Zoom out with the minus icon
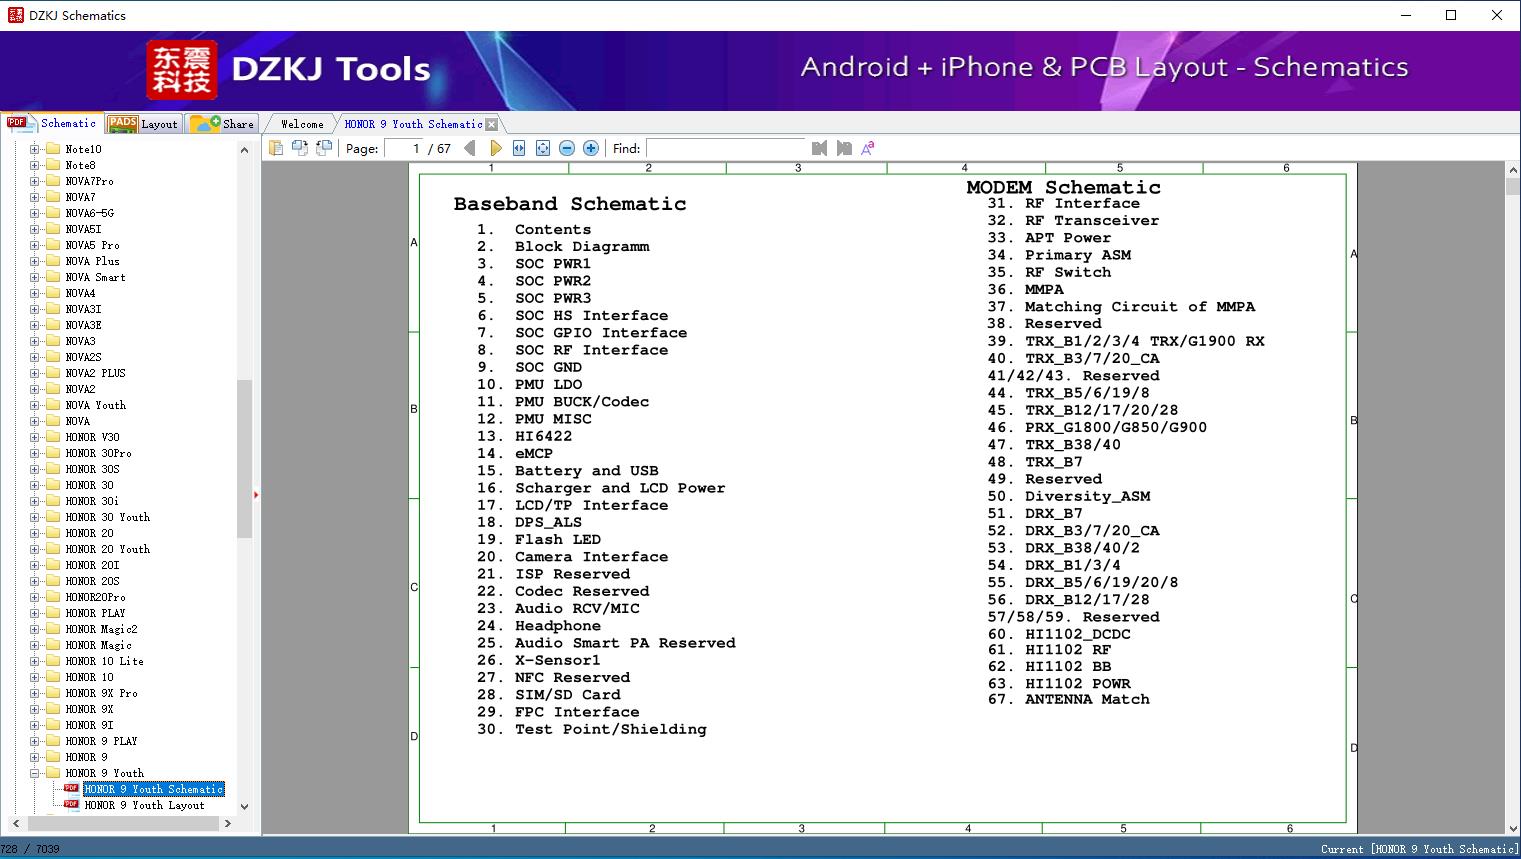The image size is (1521, 859). pos(567,148)
